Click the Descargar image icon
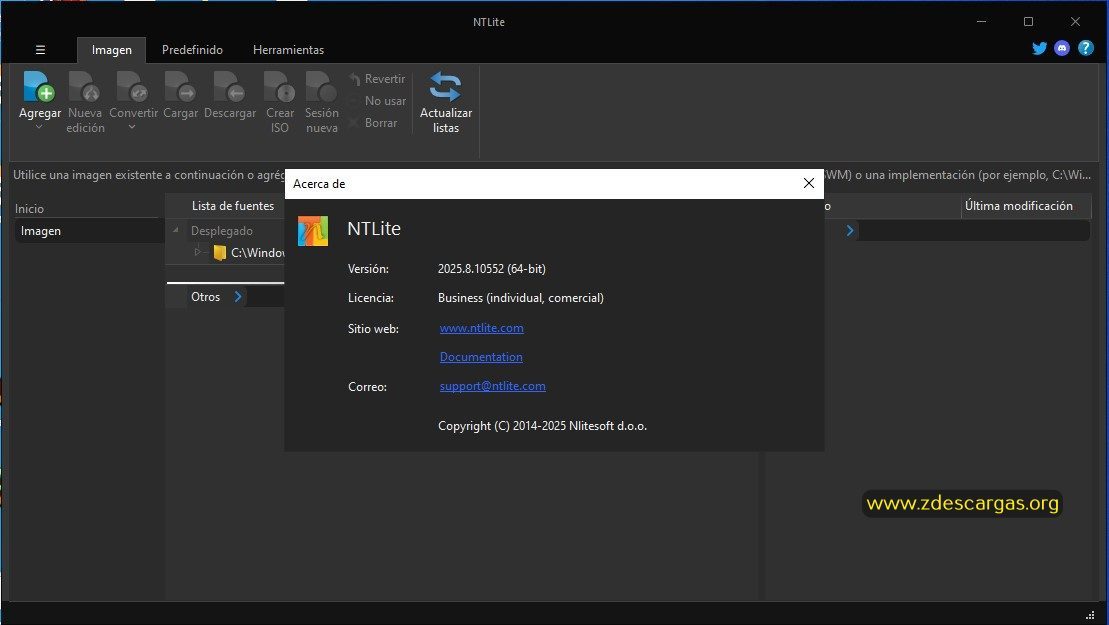1109x625 pixels. click(x=229, y=86)
